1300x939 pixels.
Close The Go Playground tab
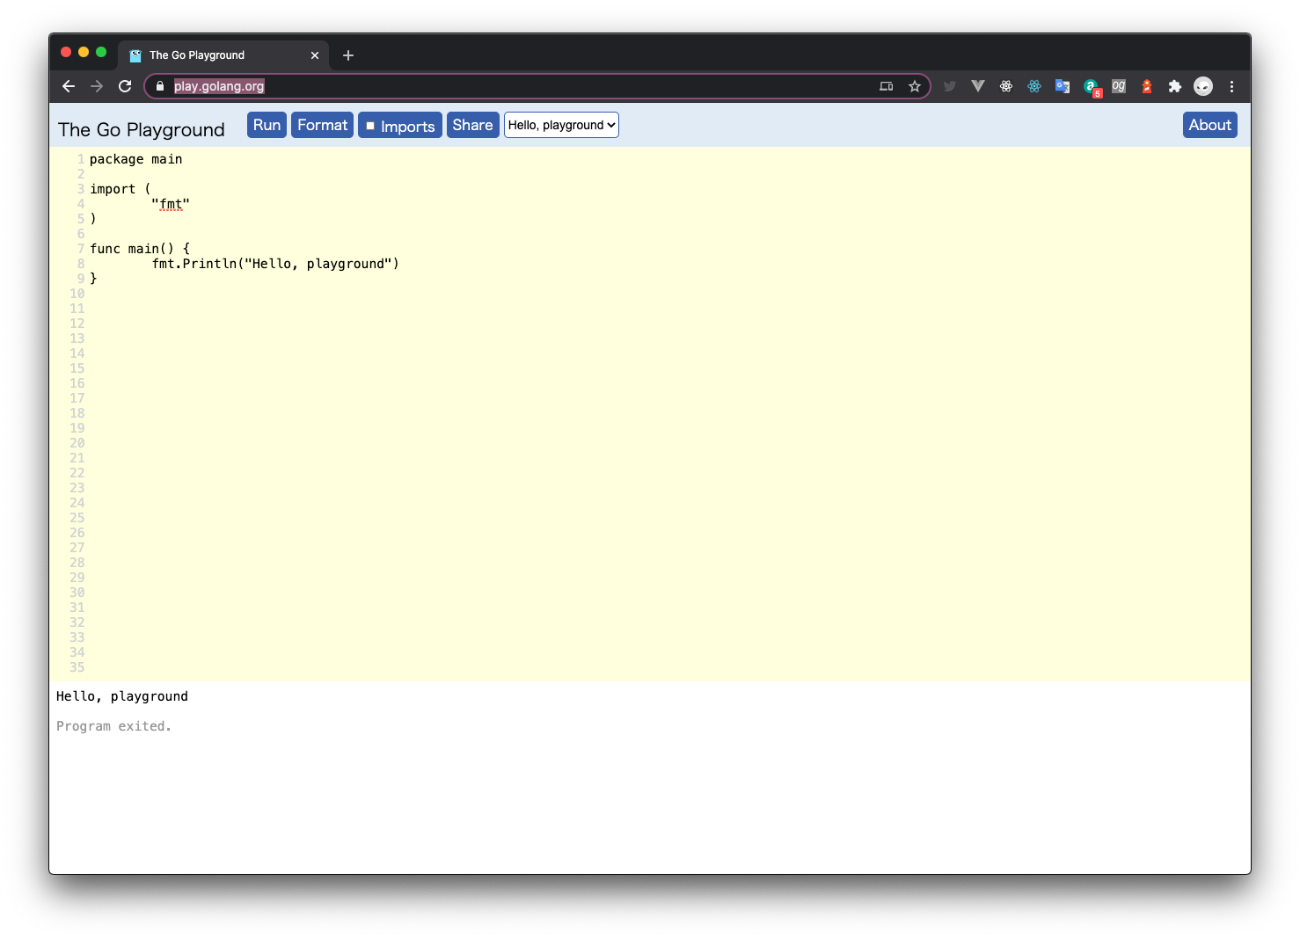coord(315,55)
